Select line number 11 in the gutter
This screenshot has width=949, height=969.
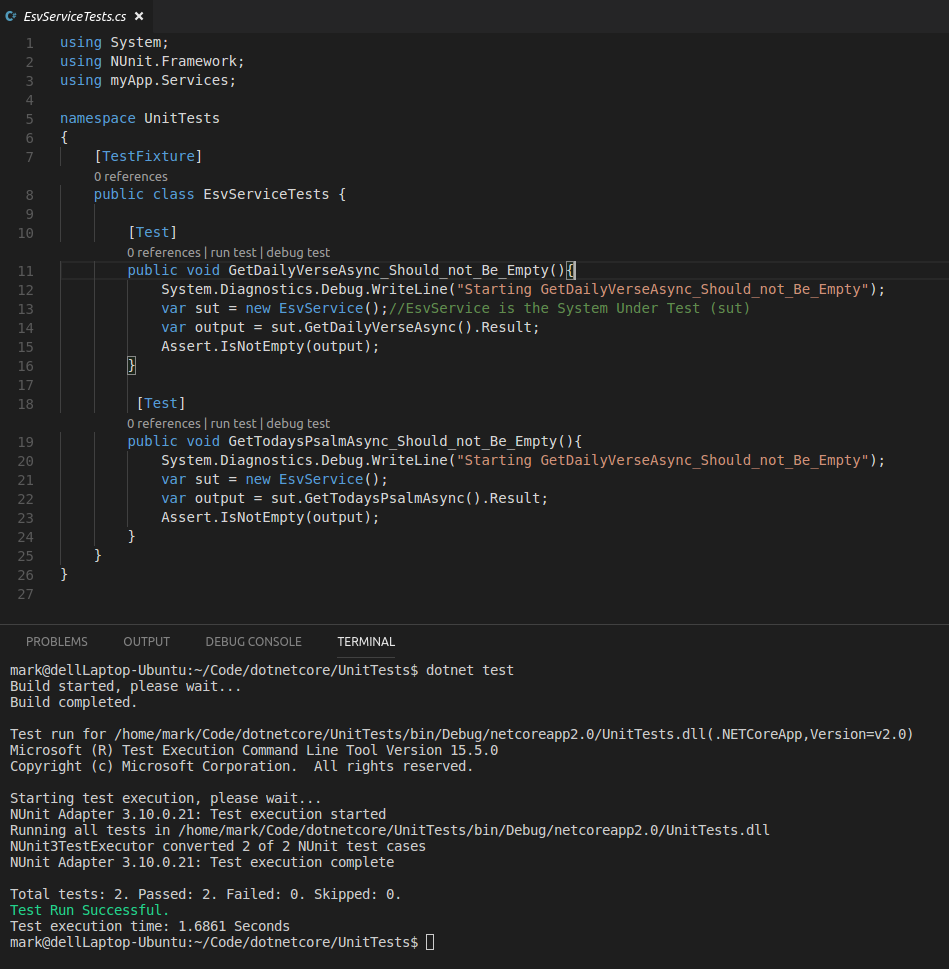pyautogui.click(x=26, y=270)
